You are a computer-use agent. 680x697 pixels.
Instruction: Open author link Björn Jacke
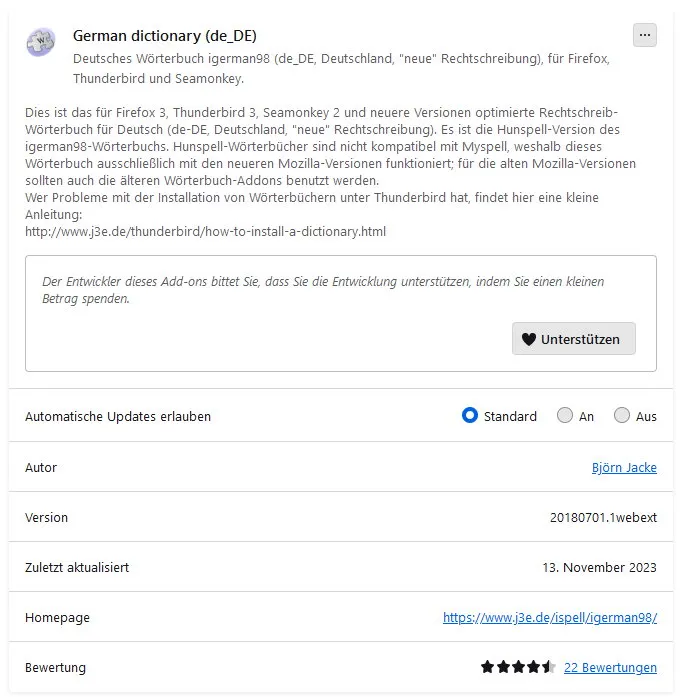(x=624, y=467)
